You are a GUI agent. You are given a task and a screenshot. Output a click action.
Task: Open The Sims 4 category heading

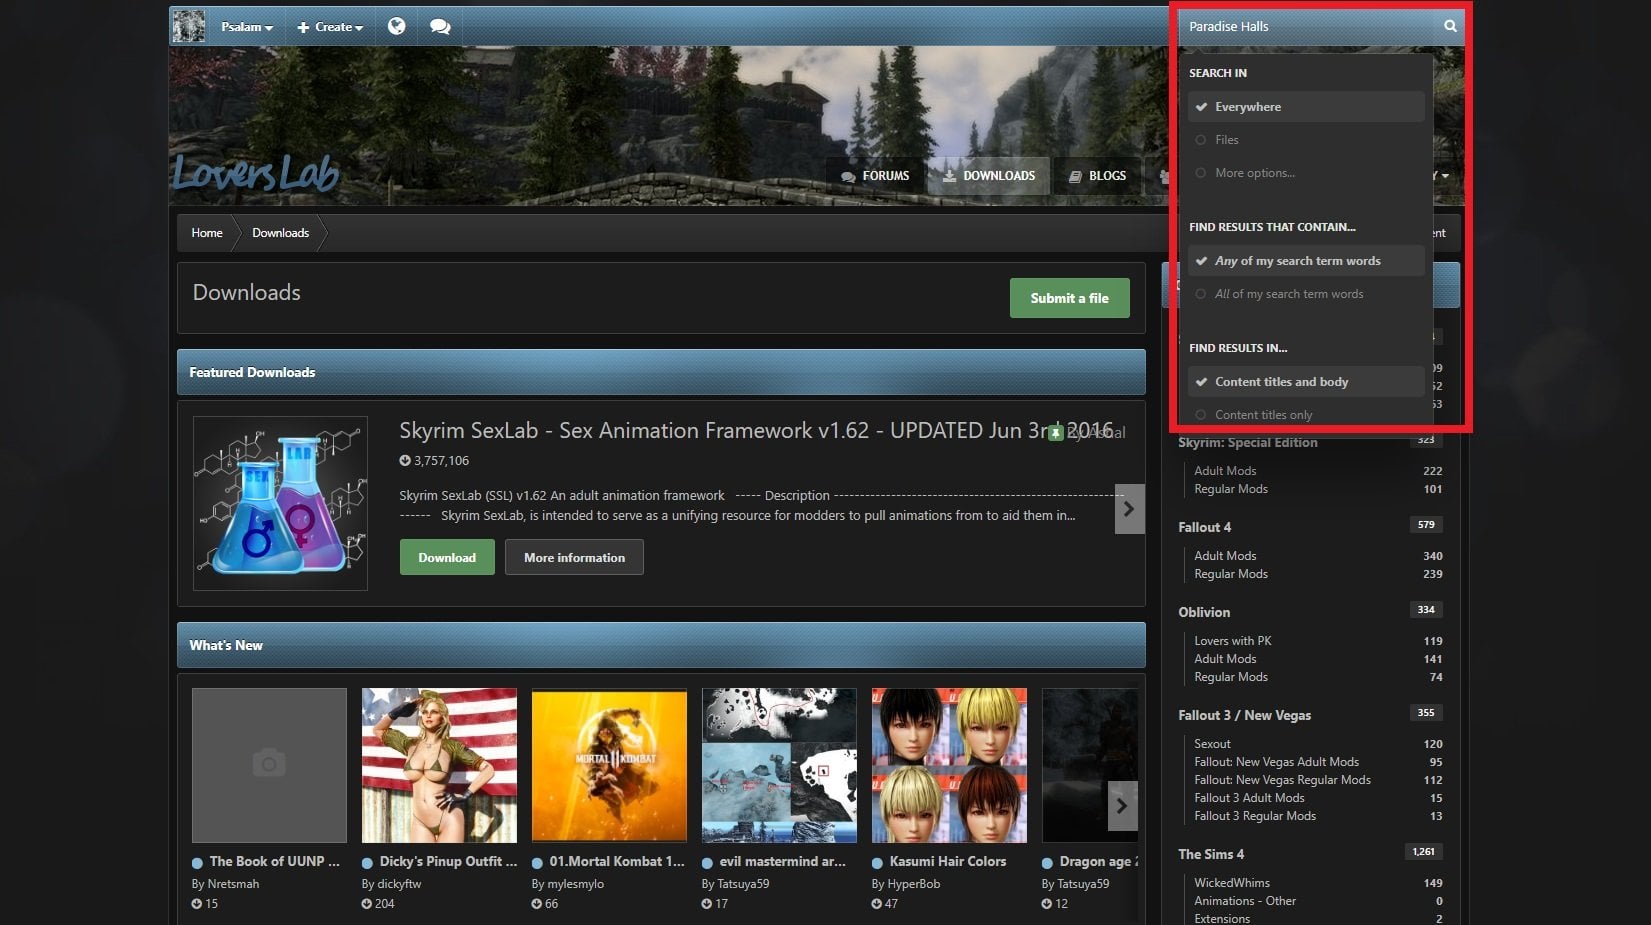(1211, 855)
